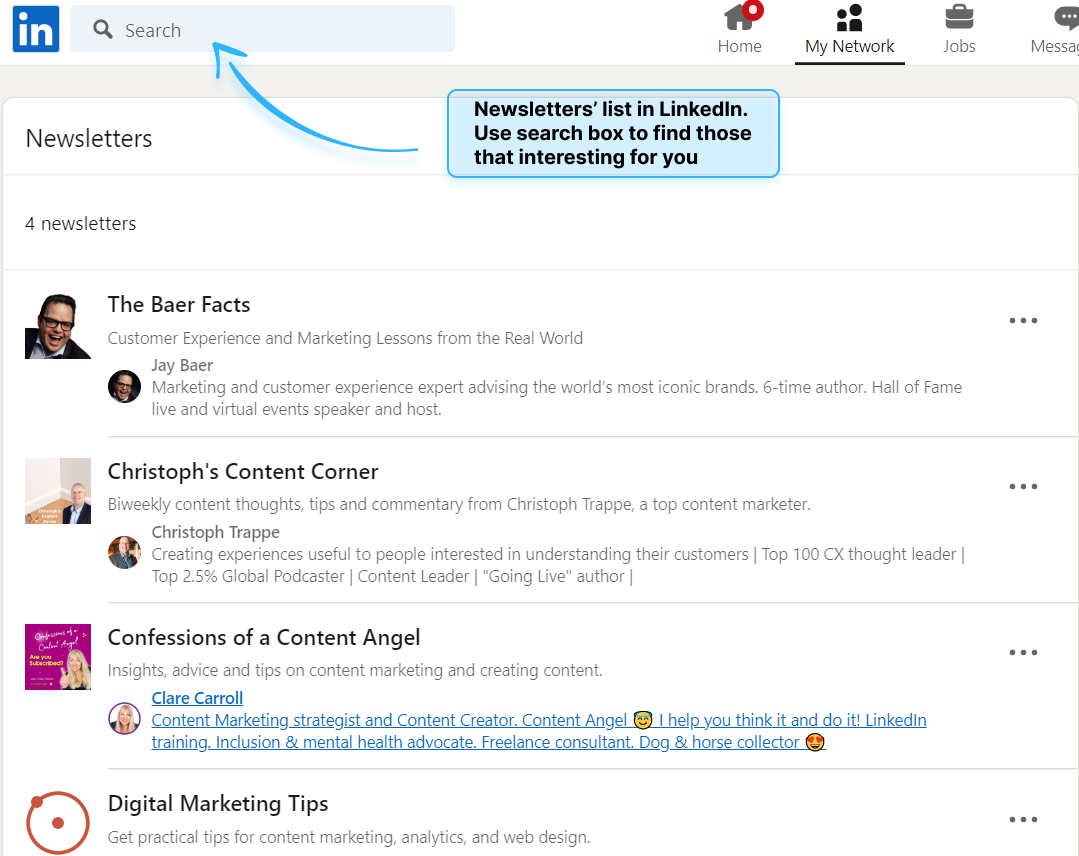This screenshot has width=1079, height=856.
Task: Open options menu for Digital Marketing Tips
Action: click(x=1023, y=820)
